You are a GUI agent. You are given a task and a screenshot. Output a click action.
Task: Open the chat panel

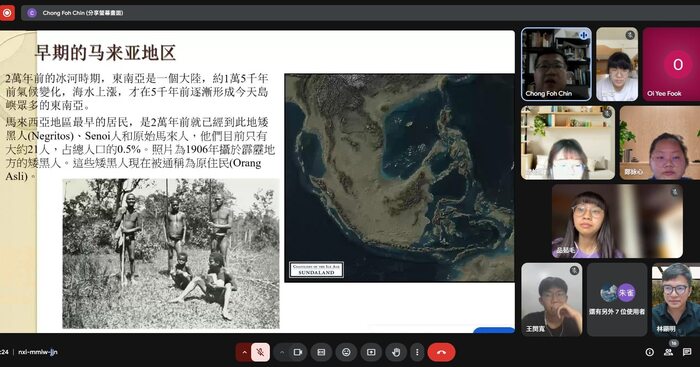pyautogui.click(x=687, y=352)
